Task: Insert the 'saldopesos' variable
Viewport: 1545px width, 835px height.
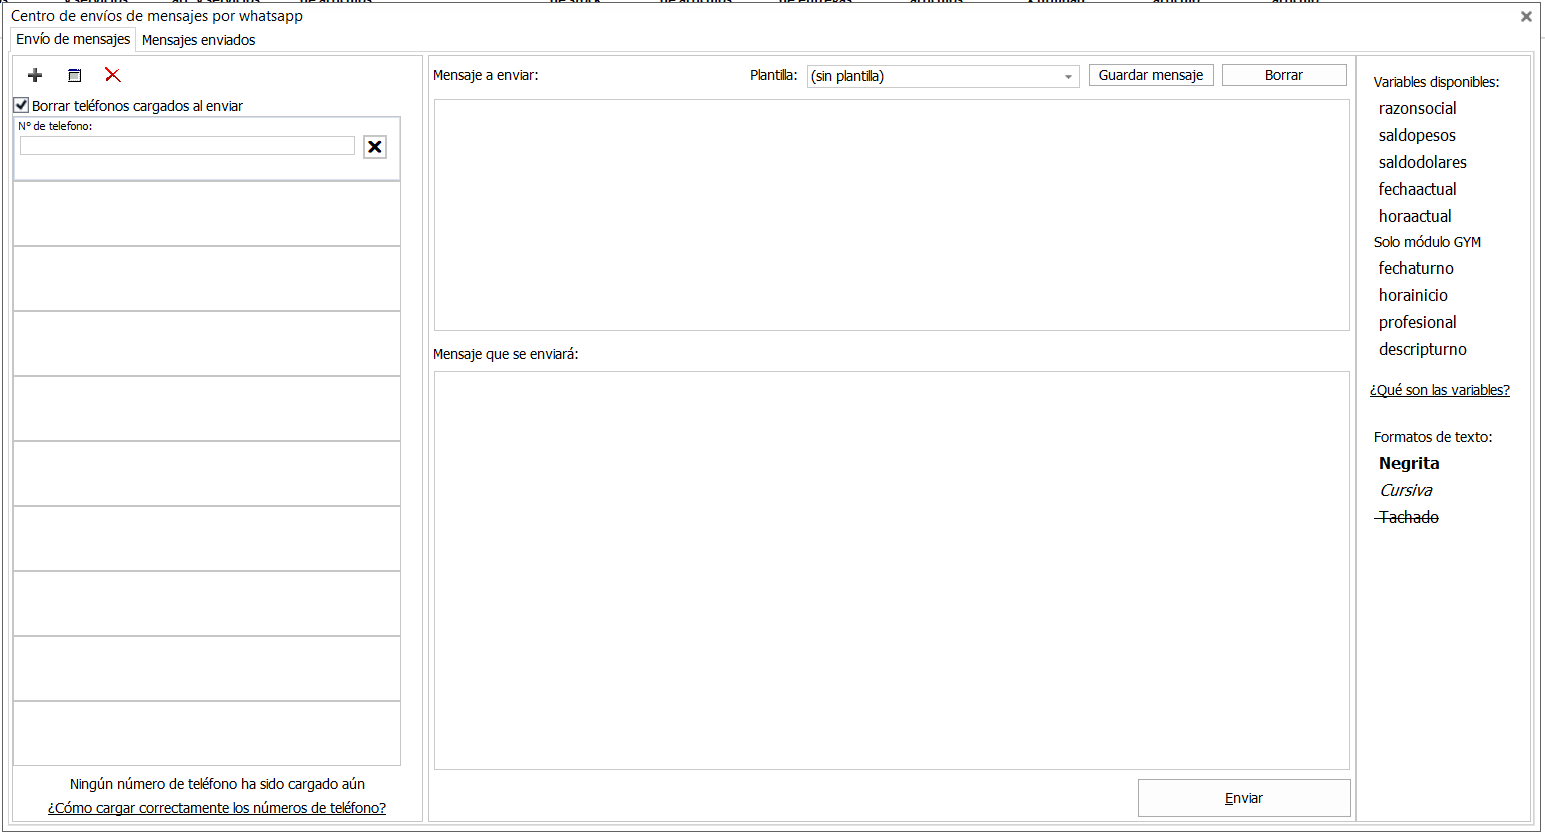Action: click(x=1417, y=135)
